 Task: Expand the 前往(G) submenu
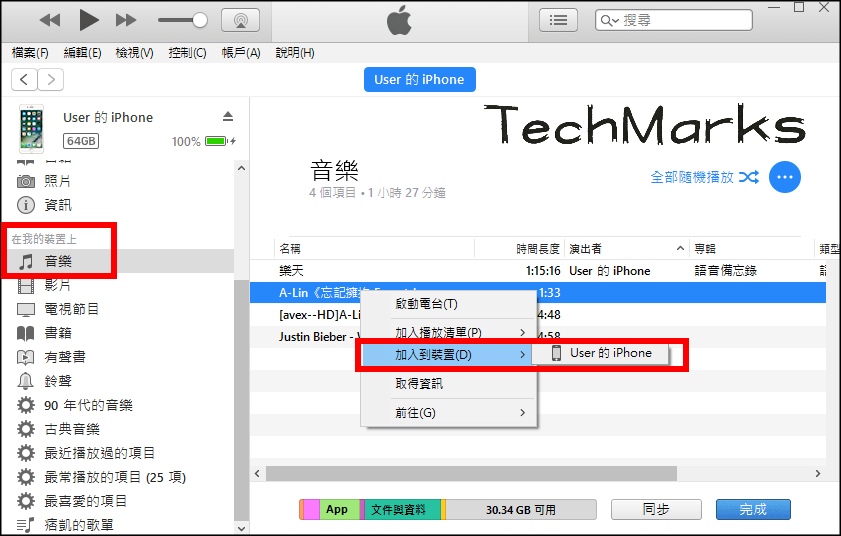click(449, 413)
